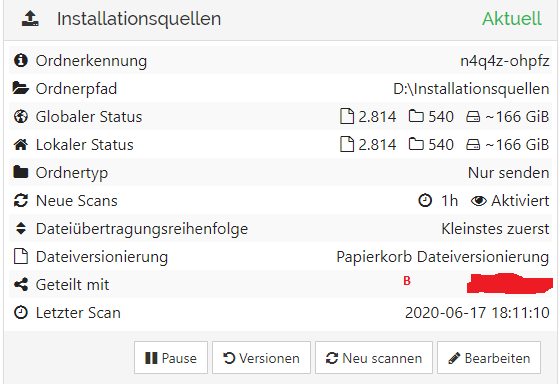Click the sort arrows icon for Dateiübertragungsreihenfolge
The image size is (560, 384).
click(21, 228)
